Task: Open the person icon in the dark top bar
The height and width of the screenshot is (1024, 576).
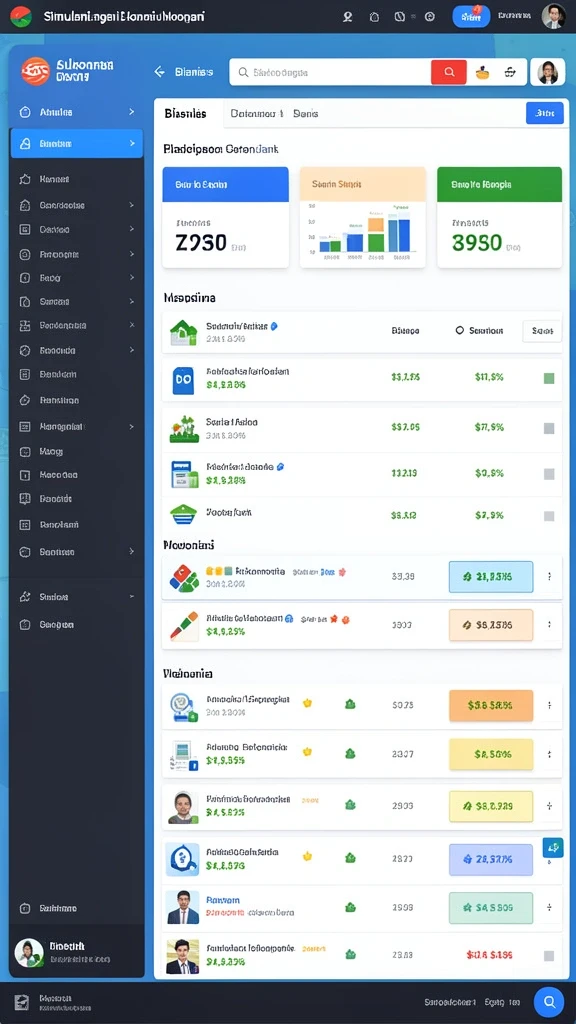Action: (x=348, y=17)
